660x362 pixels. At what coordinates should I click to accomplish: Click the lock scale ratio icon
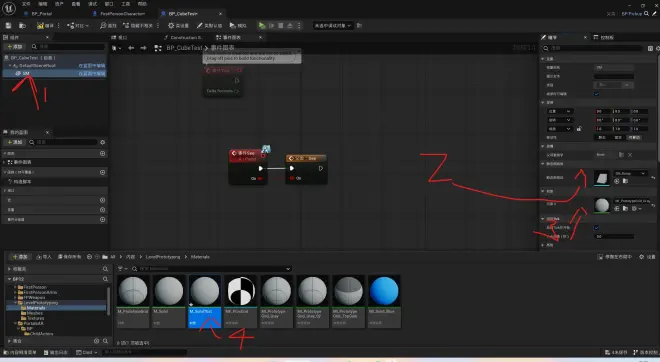click(x=579, y=129)
